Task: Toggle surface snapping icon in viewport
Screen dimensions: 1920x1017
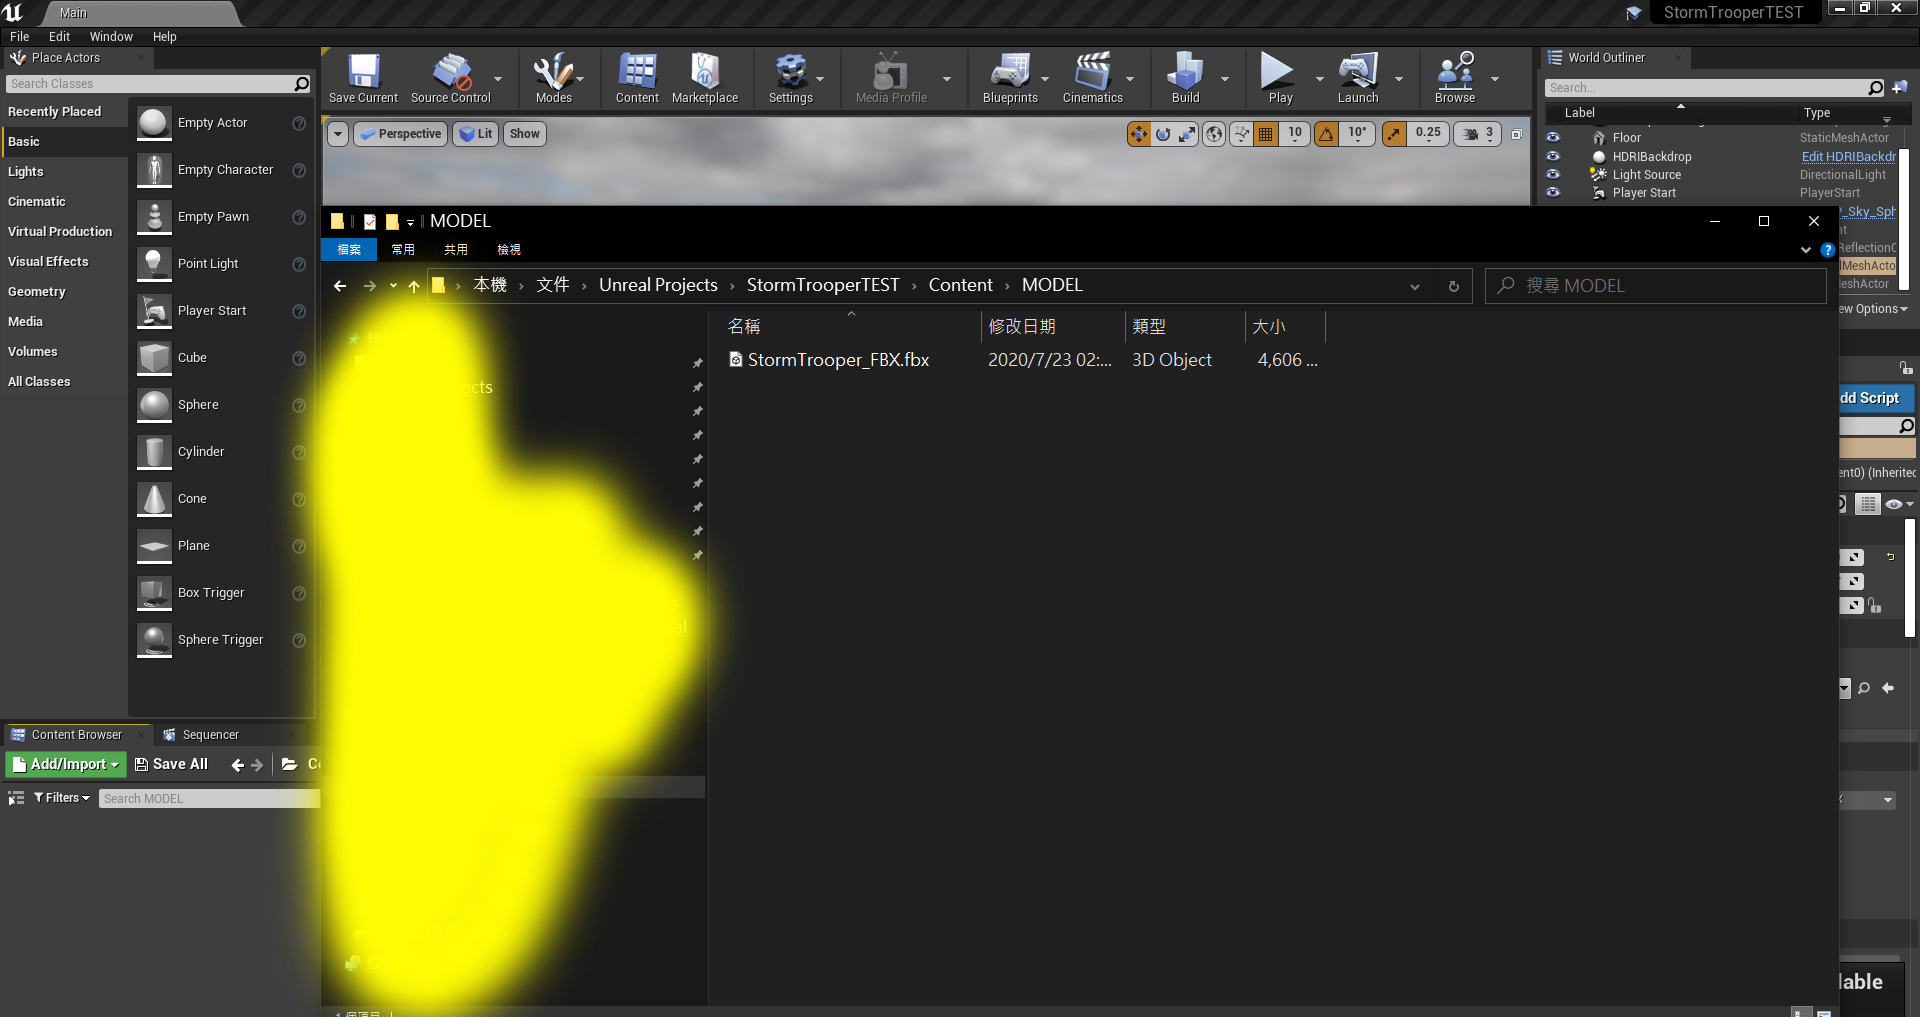Action: pyautogui.click(x=1241, y=134)
